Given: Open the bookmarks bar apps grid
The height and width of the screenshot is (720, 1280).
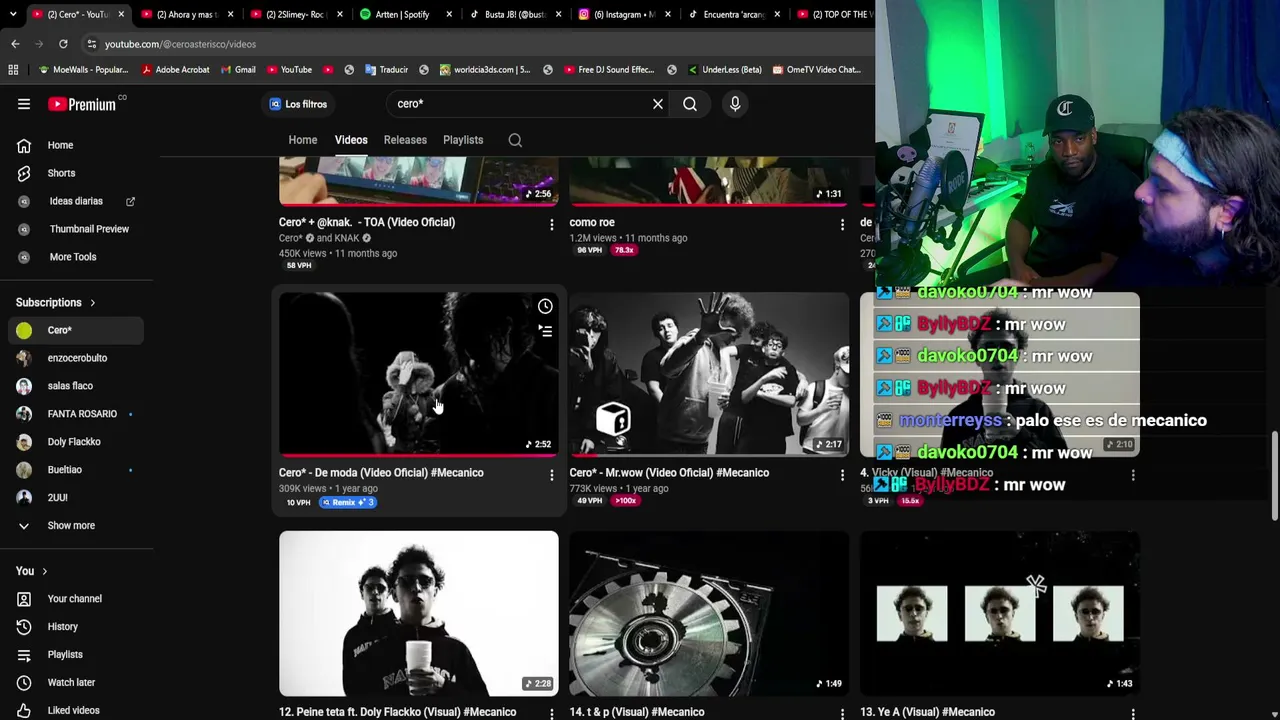Looking at the screenshot, I should 13,70.
